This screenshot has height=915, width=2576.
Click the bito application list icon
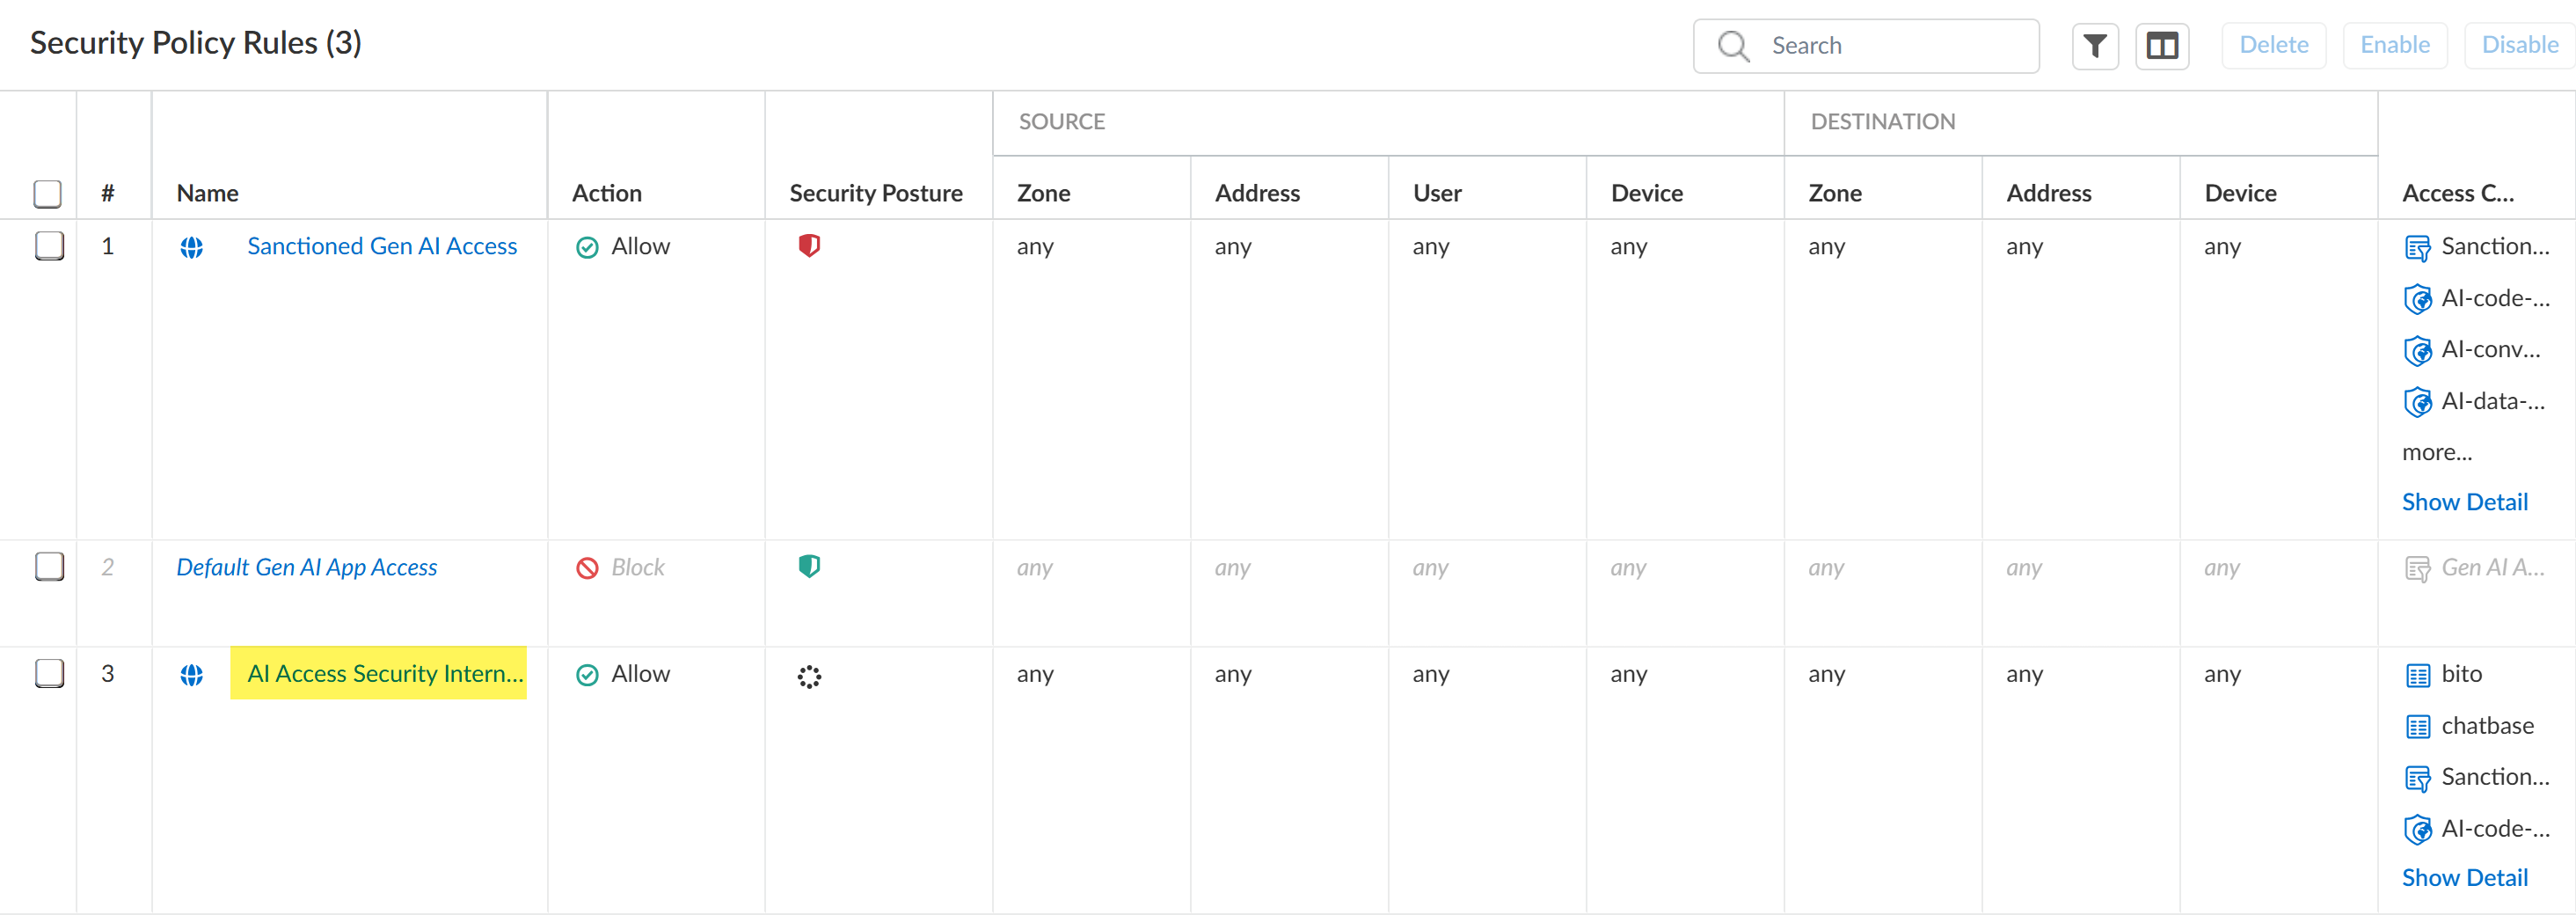tap(2417, 676)
